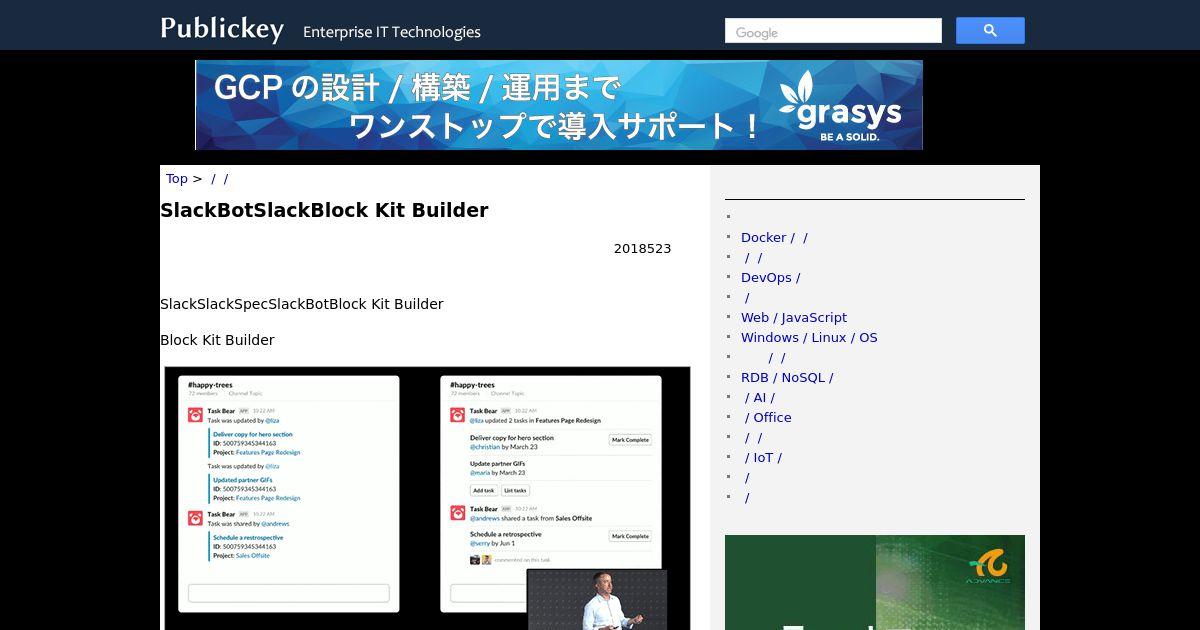Click the Enterprise IT Technologies tagline
Screen dimensions: 1200x630
392,32
